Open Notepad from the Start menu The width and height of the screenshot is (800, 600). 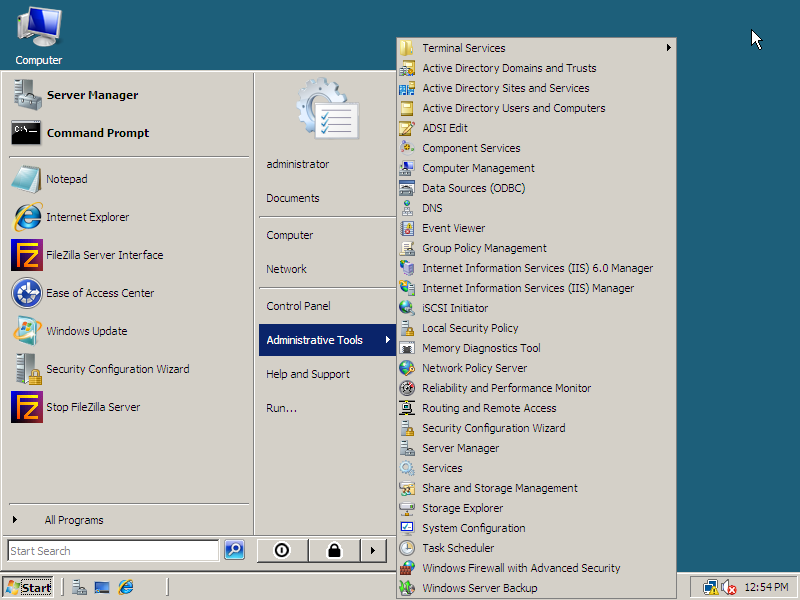(x=129, y=179)
